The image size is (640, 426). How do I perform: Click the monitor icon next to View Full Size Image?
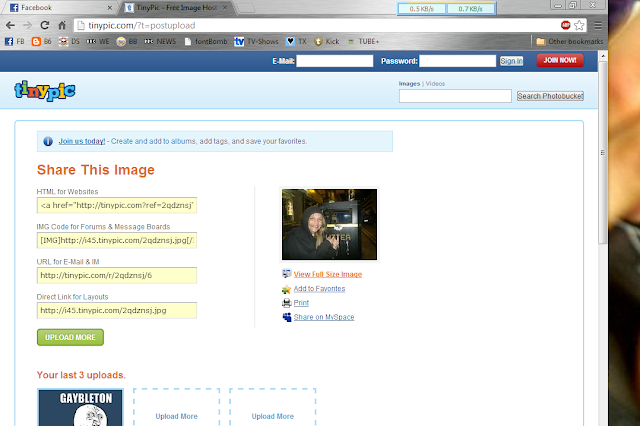(287, 274)
